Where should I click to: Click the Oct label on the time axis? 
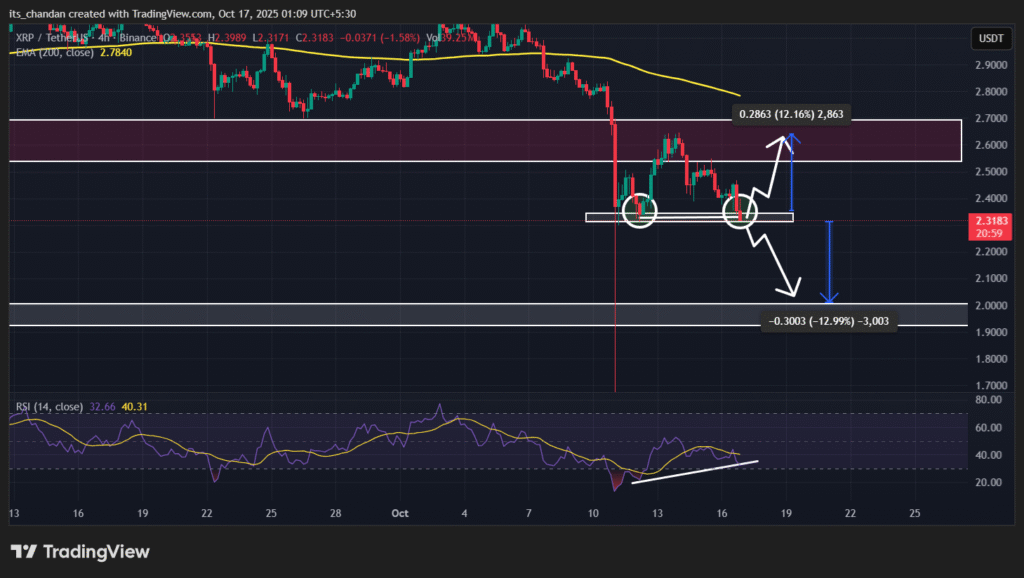(x=399, y=513)
